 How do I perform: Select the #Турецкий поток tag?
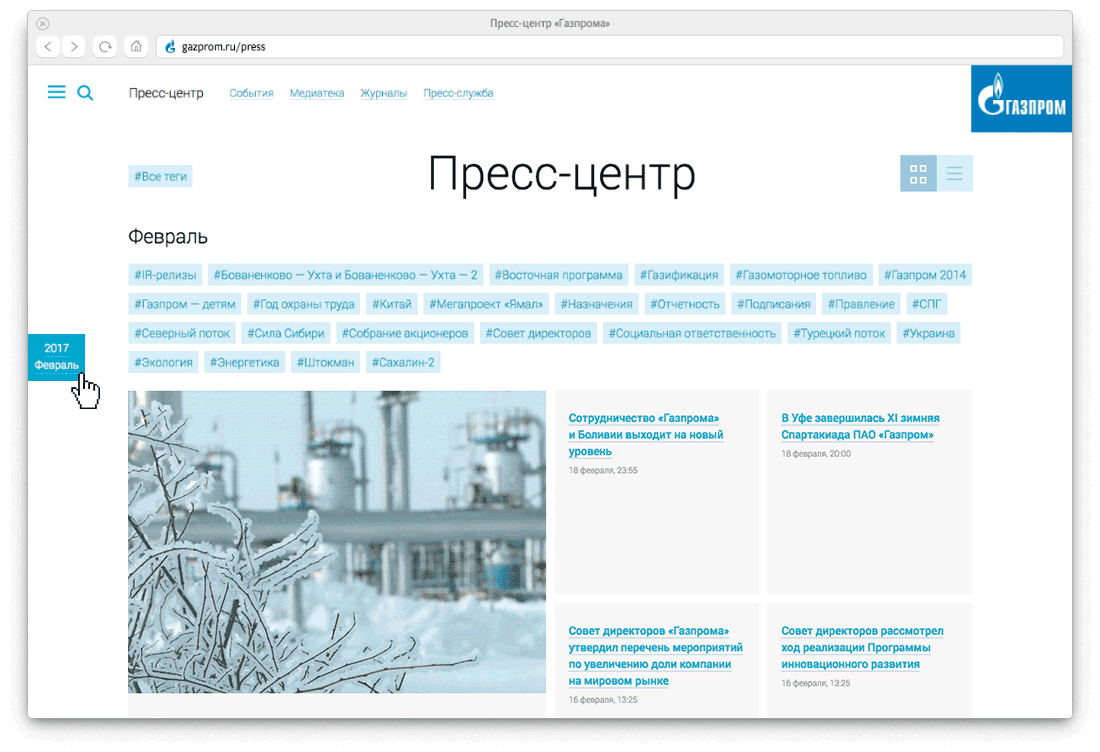click(x=839, y=333)
